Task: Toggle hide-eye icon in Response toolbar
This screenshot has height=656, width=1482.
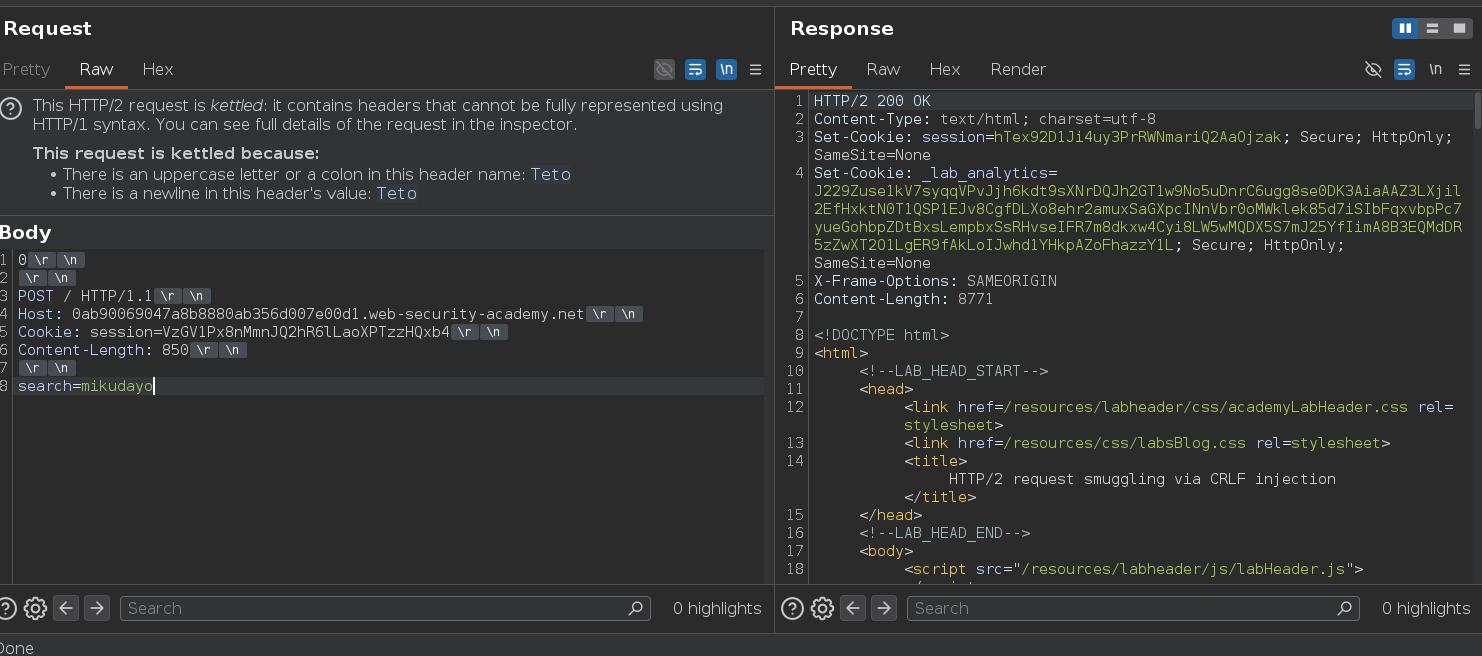Action: [x=1374, y=69]
